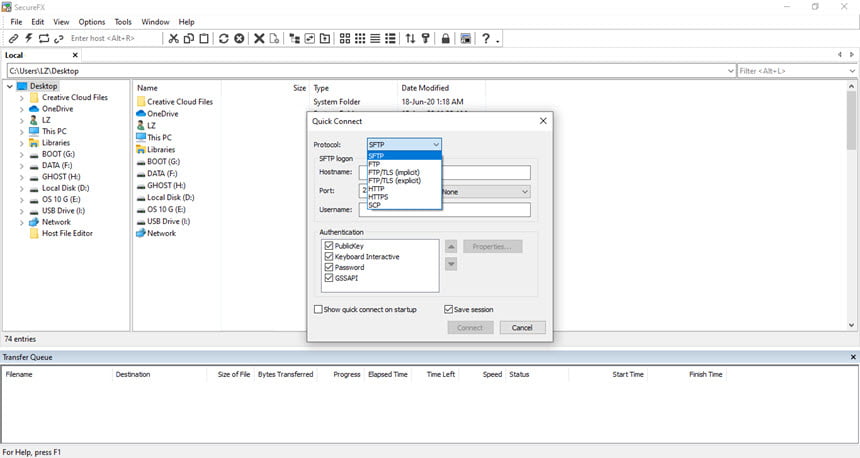Click the Connect button in dialog
The image size is (860, 458).
point(470,327)
